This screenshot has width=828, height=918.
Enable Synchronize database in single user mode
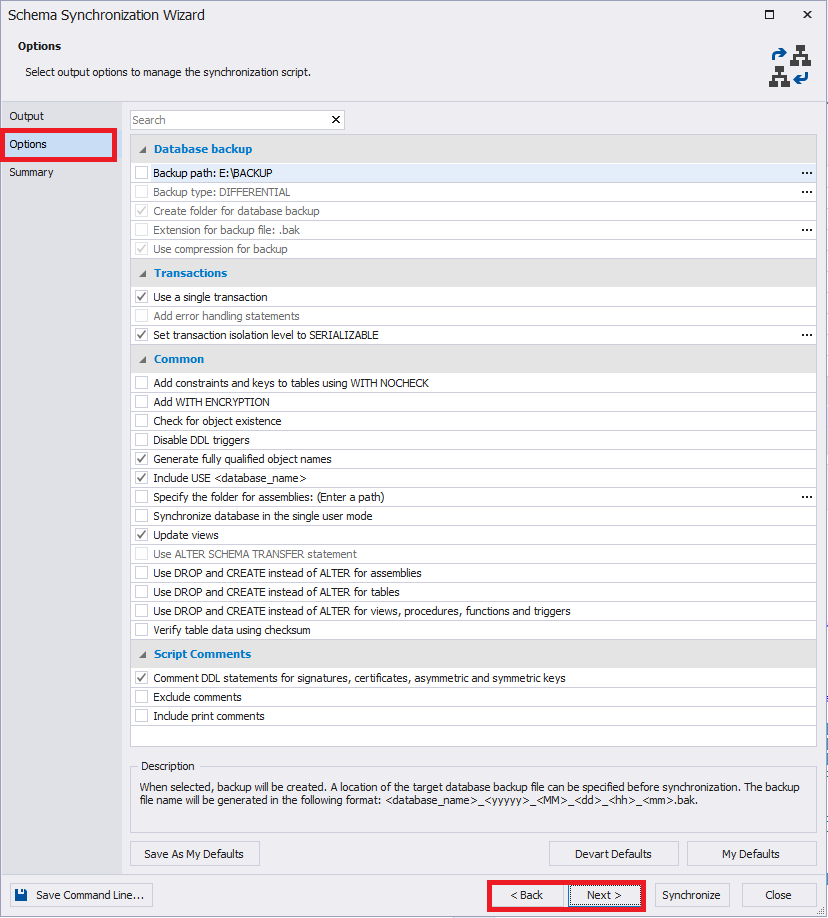141,516
